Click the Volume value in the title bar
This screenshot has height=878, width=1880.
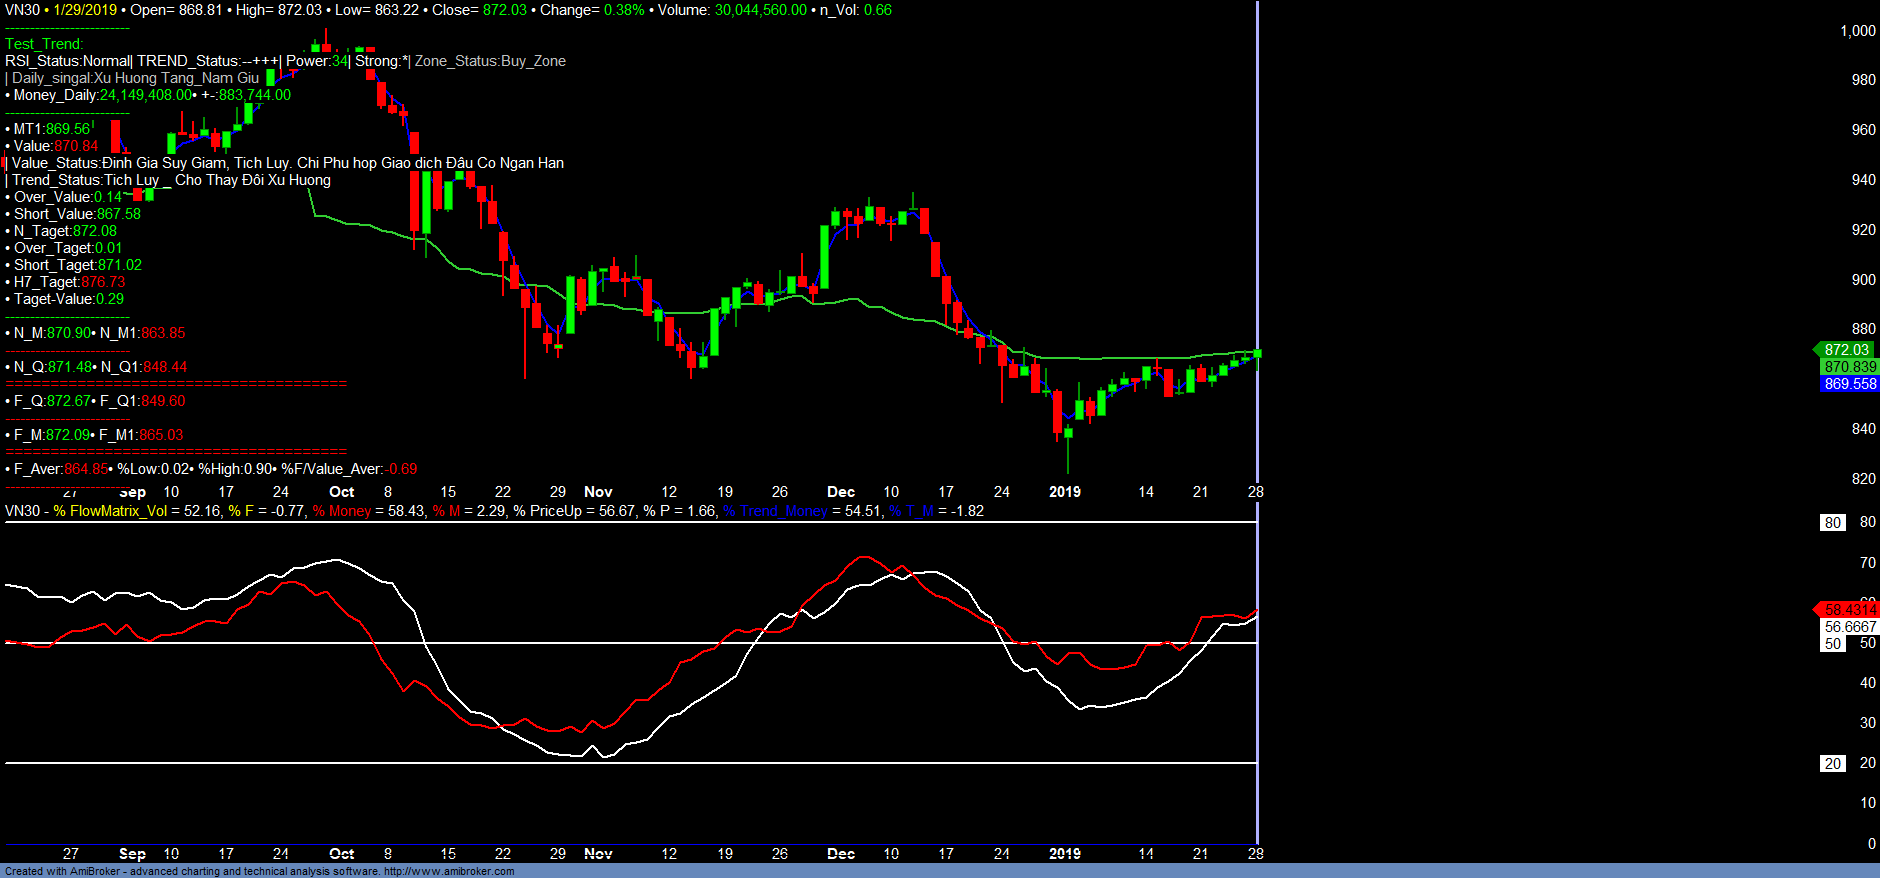pos(760,10)
